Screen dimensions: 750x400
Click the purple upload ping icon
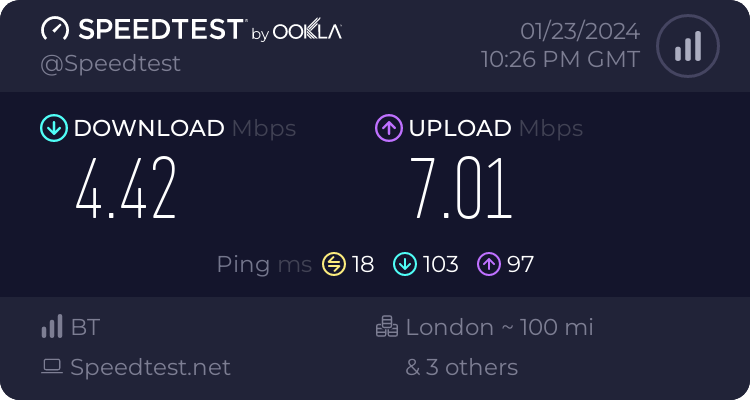click(x=489, y=264)
